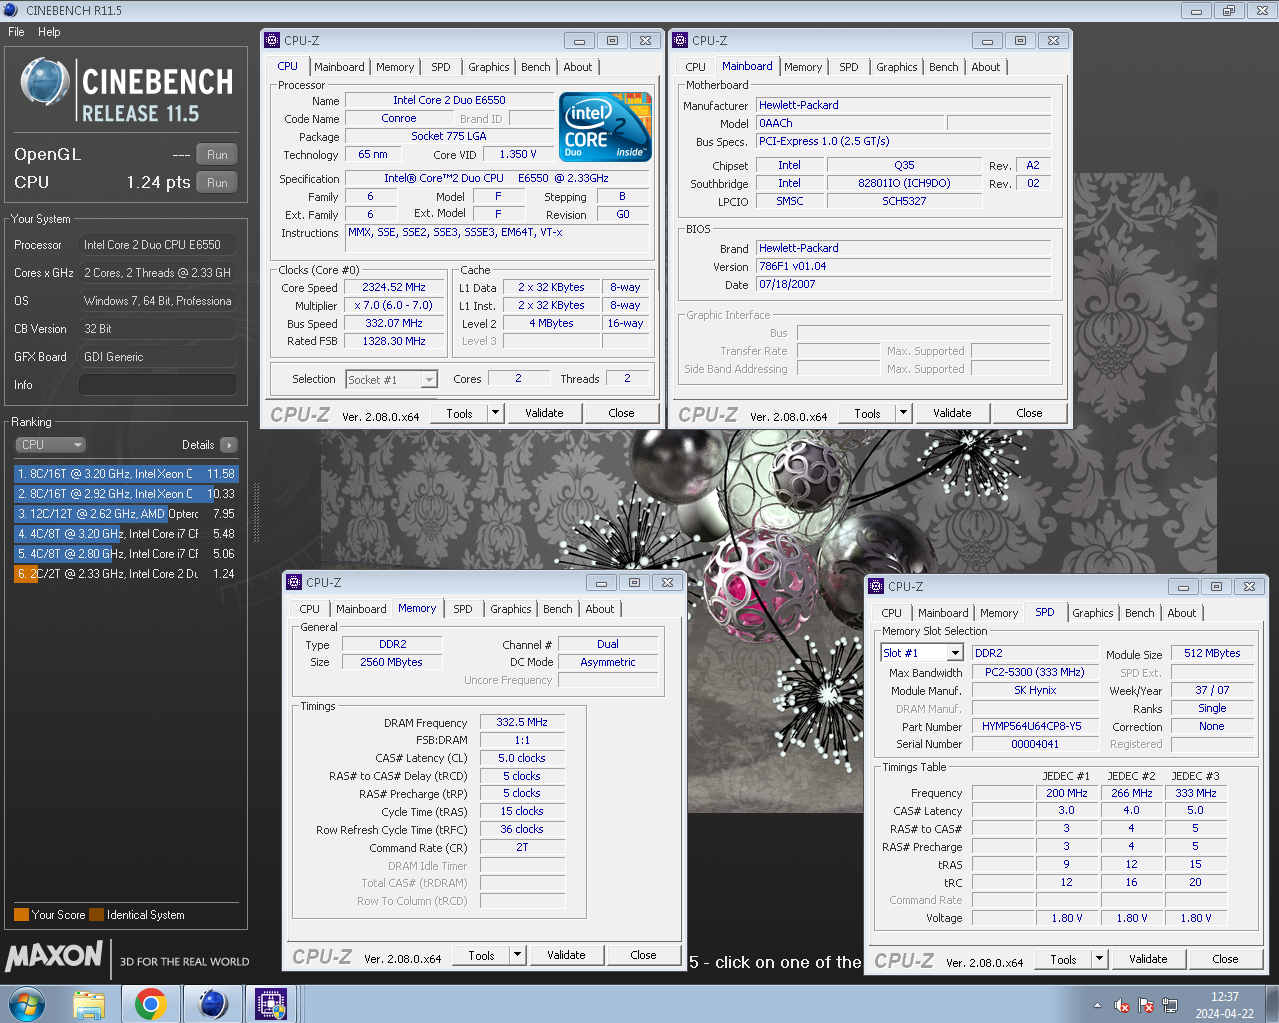Click Close button in the CPU window
Viewport: 1279px width, 1023px height.
coord(621,413)
